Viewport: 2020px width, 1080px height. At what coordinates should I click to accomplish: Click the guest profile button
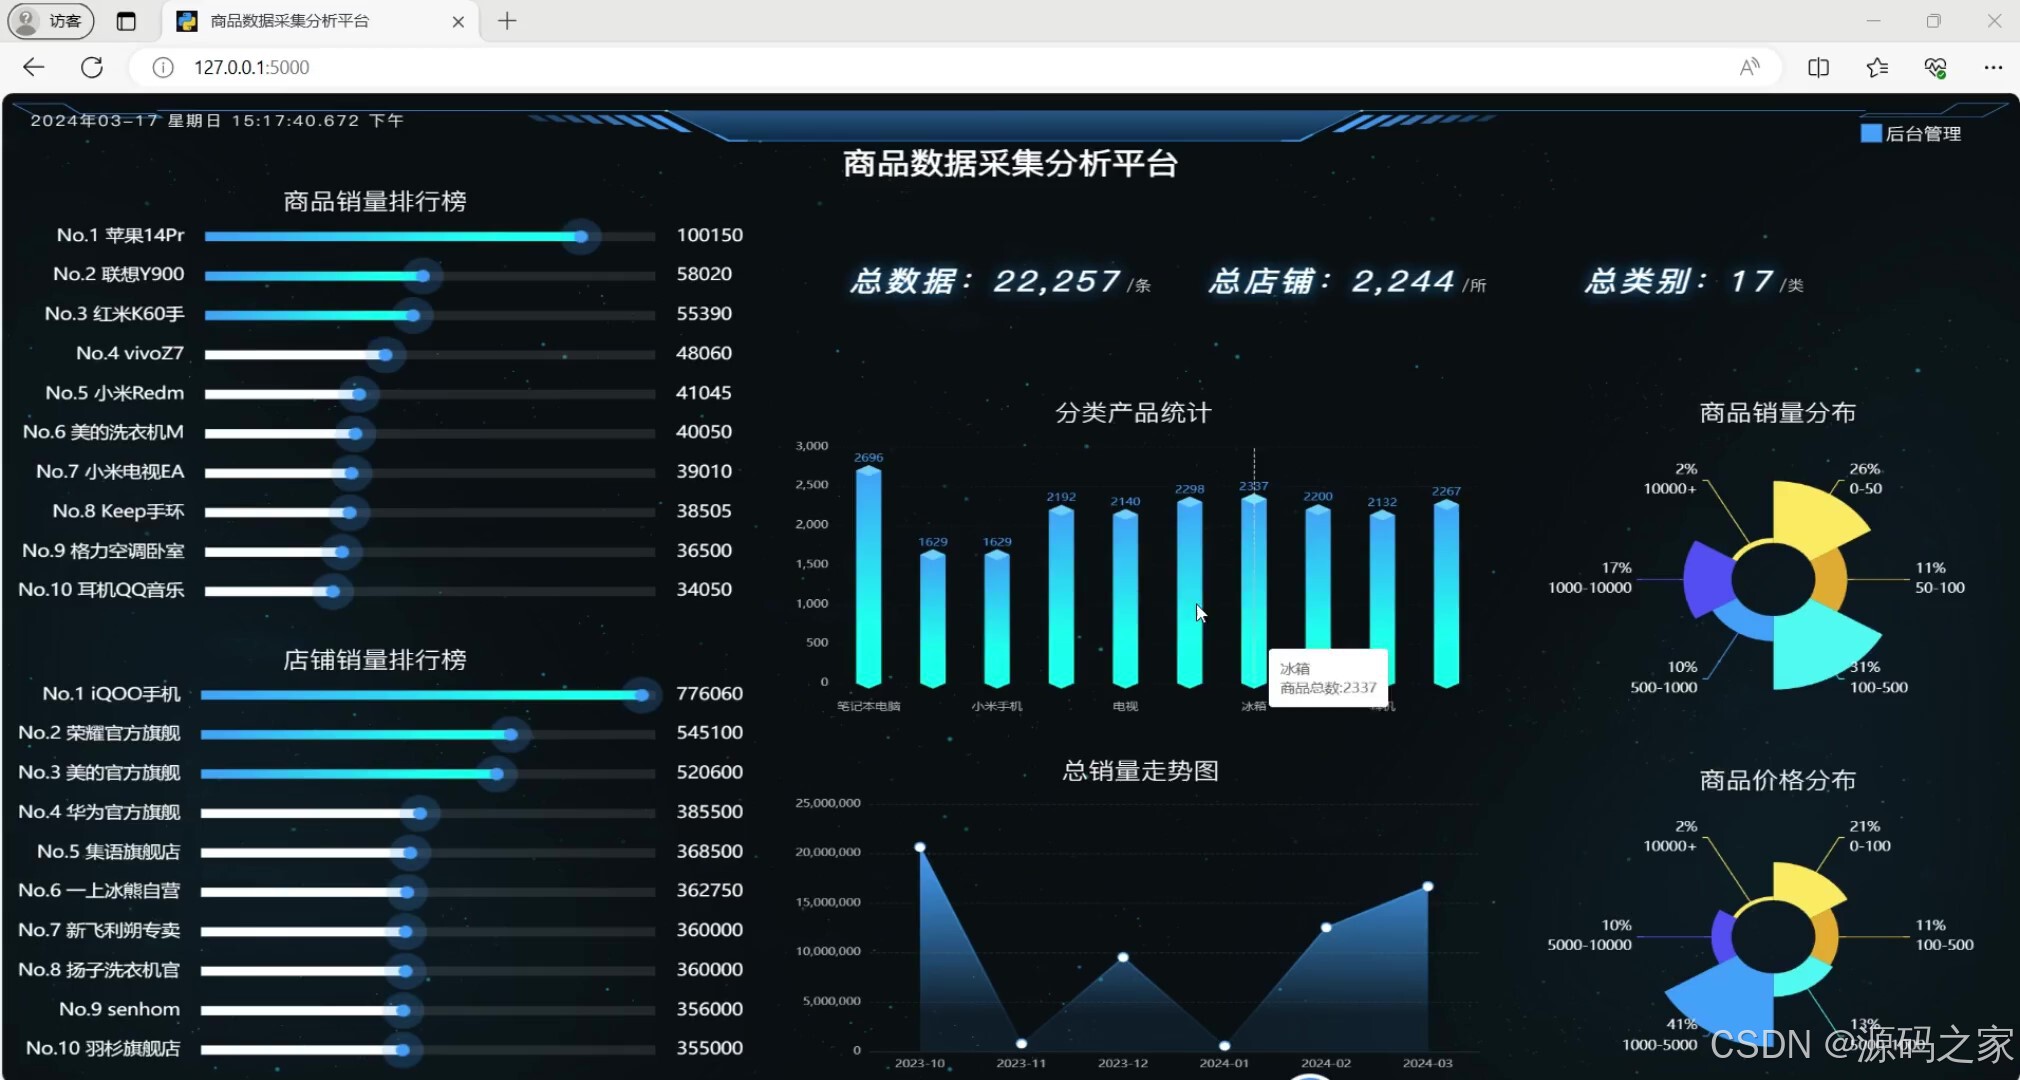coord(51,21)
